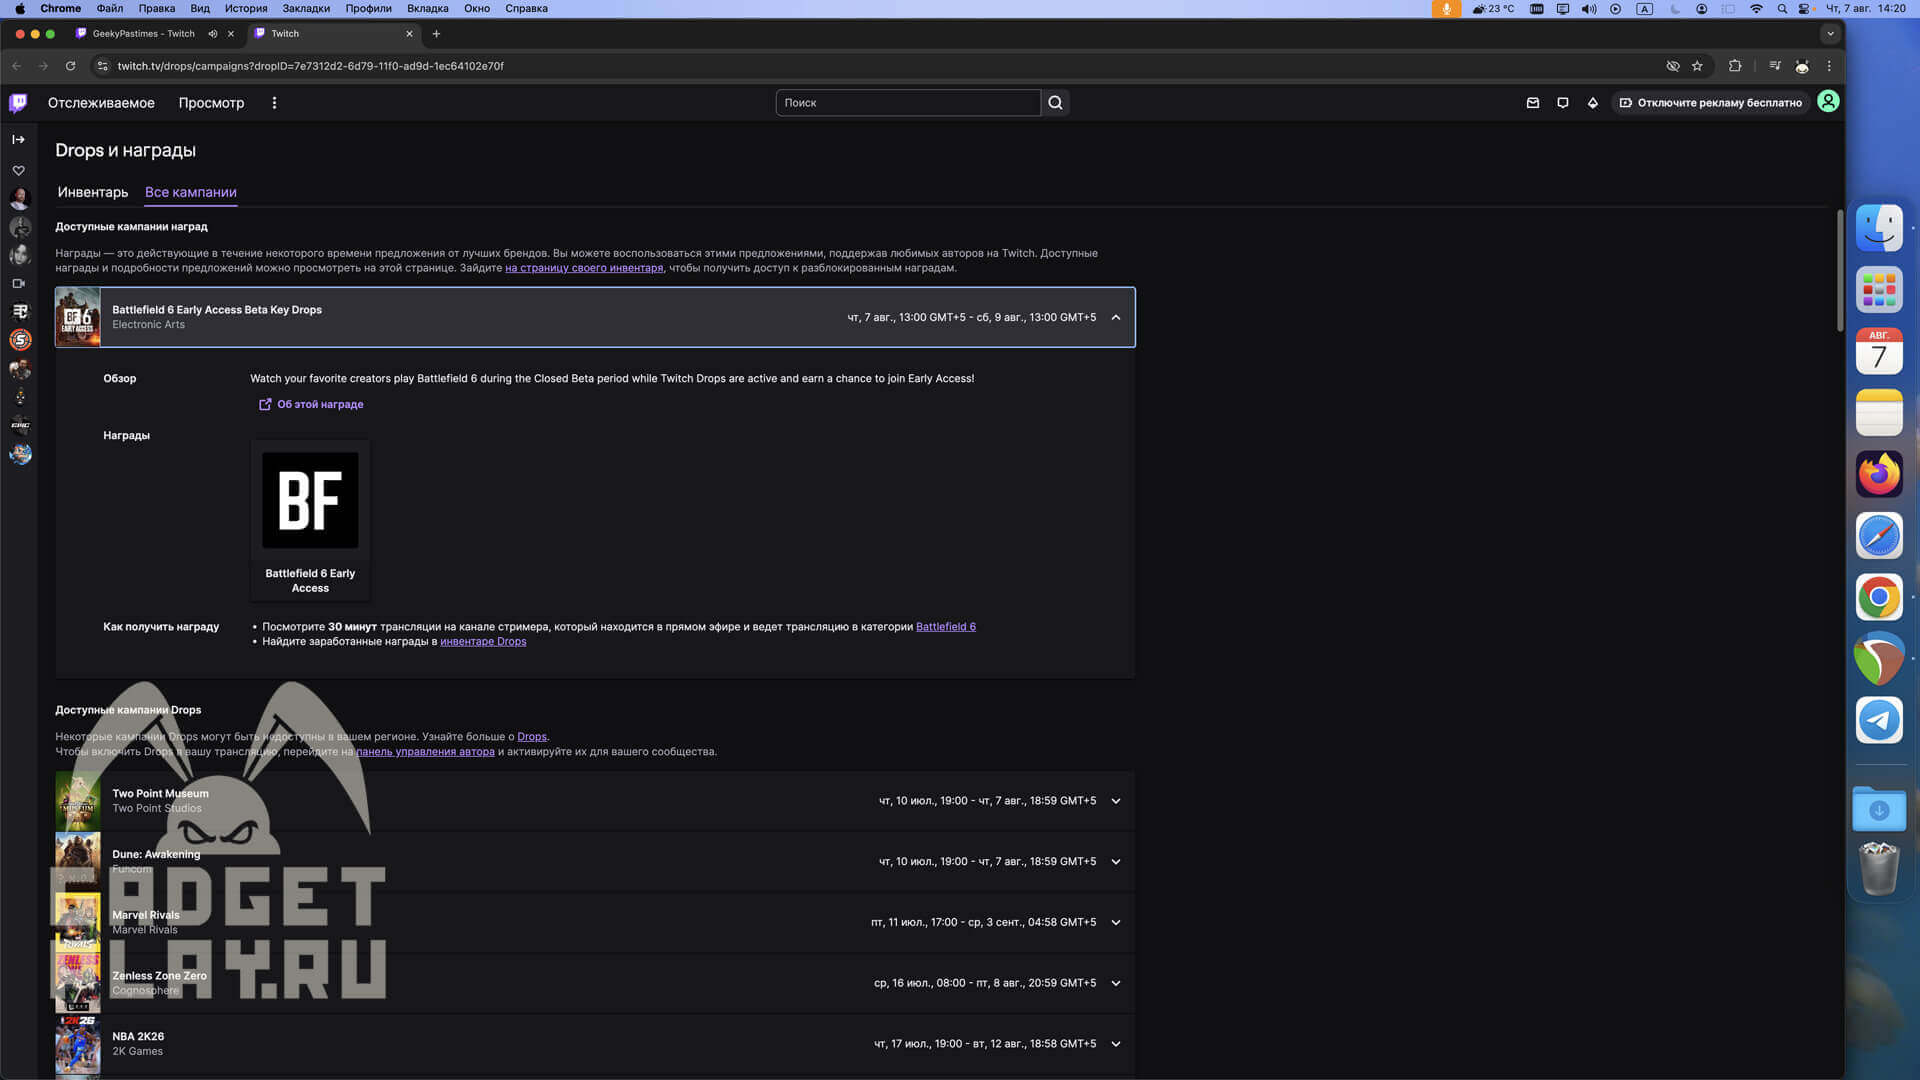Open the Chrome tab search dropdown arrow

tap(1830, 33)
